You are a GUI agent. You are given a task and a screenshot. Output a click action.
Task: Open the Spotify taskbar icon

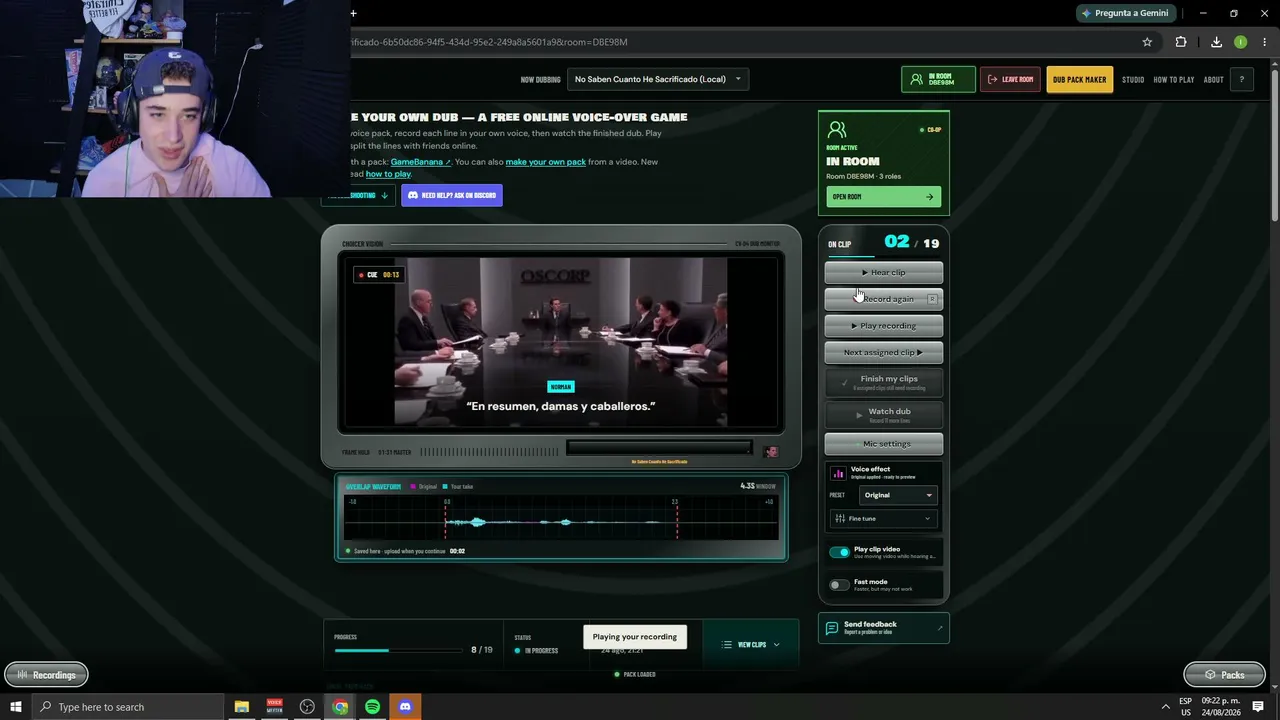[x=372, y=707]
